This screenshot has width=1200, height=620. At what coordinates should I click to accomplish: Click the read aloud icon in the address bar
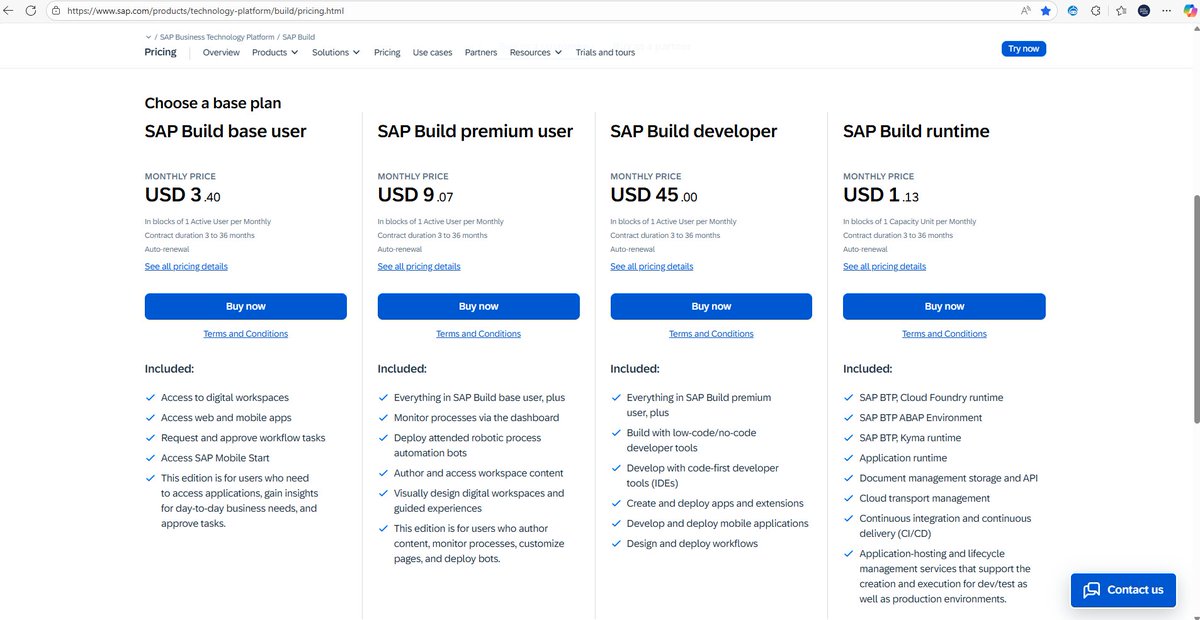(x=1026, y=11)
